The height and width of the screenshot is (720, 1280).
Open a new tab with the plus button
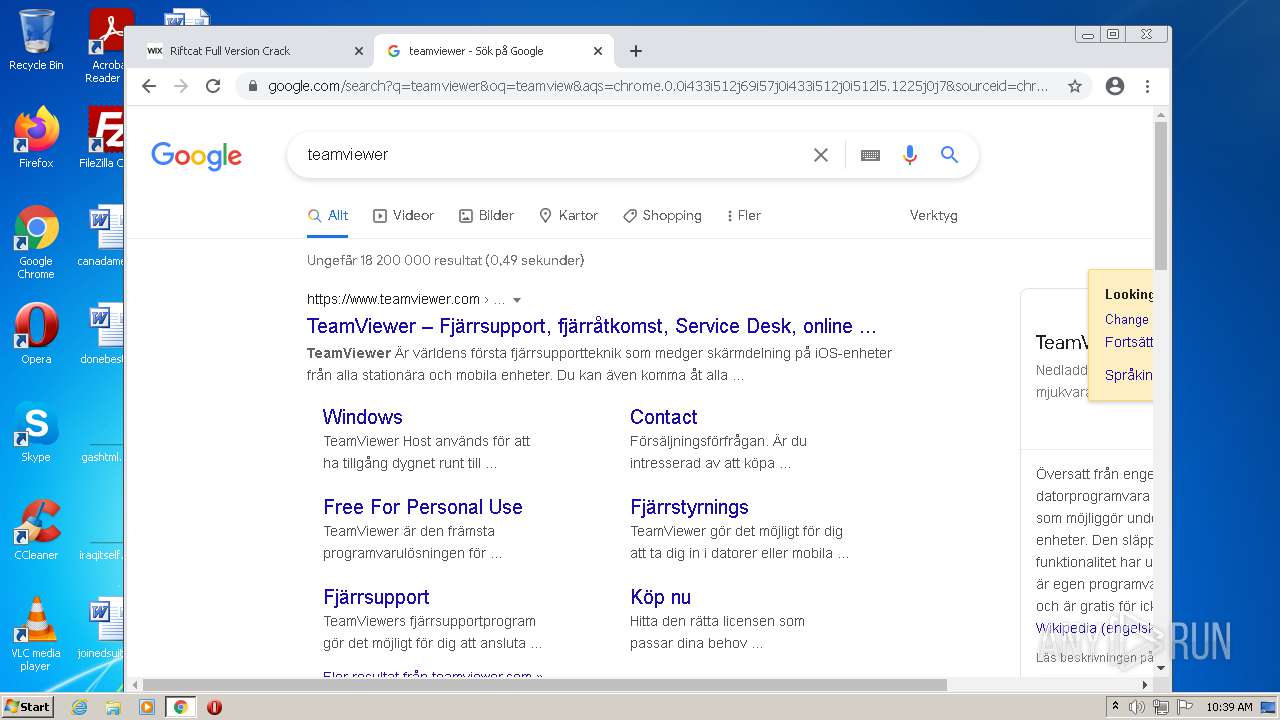pos(636,51)
